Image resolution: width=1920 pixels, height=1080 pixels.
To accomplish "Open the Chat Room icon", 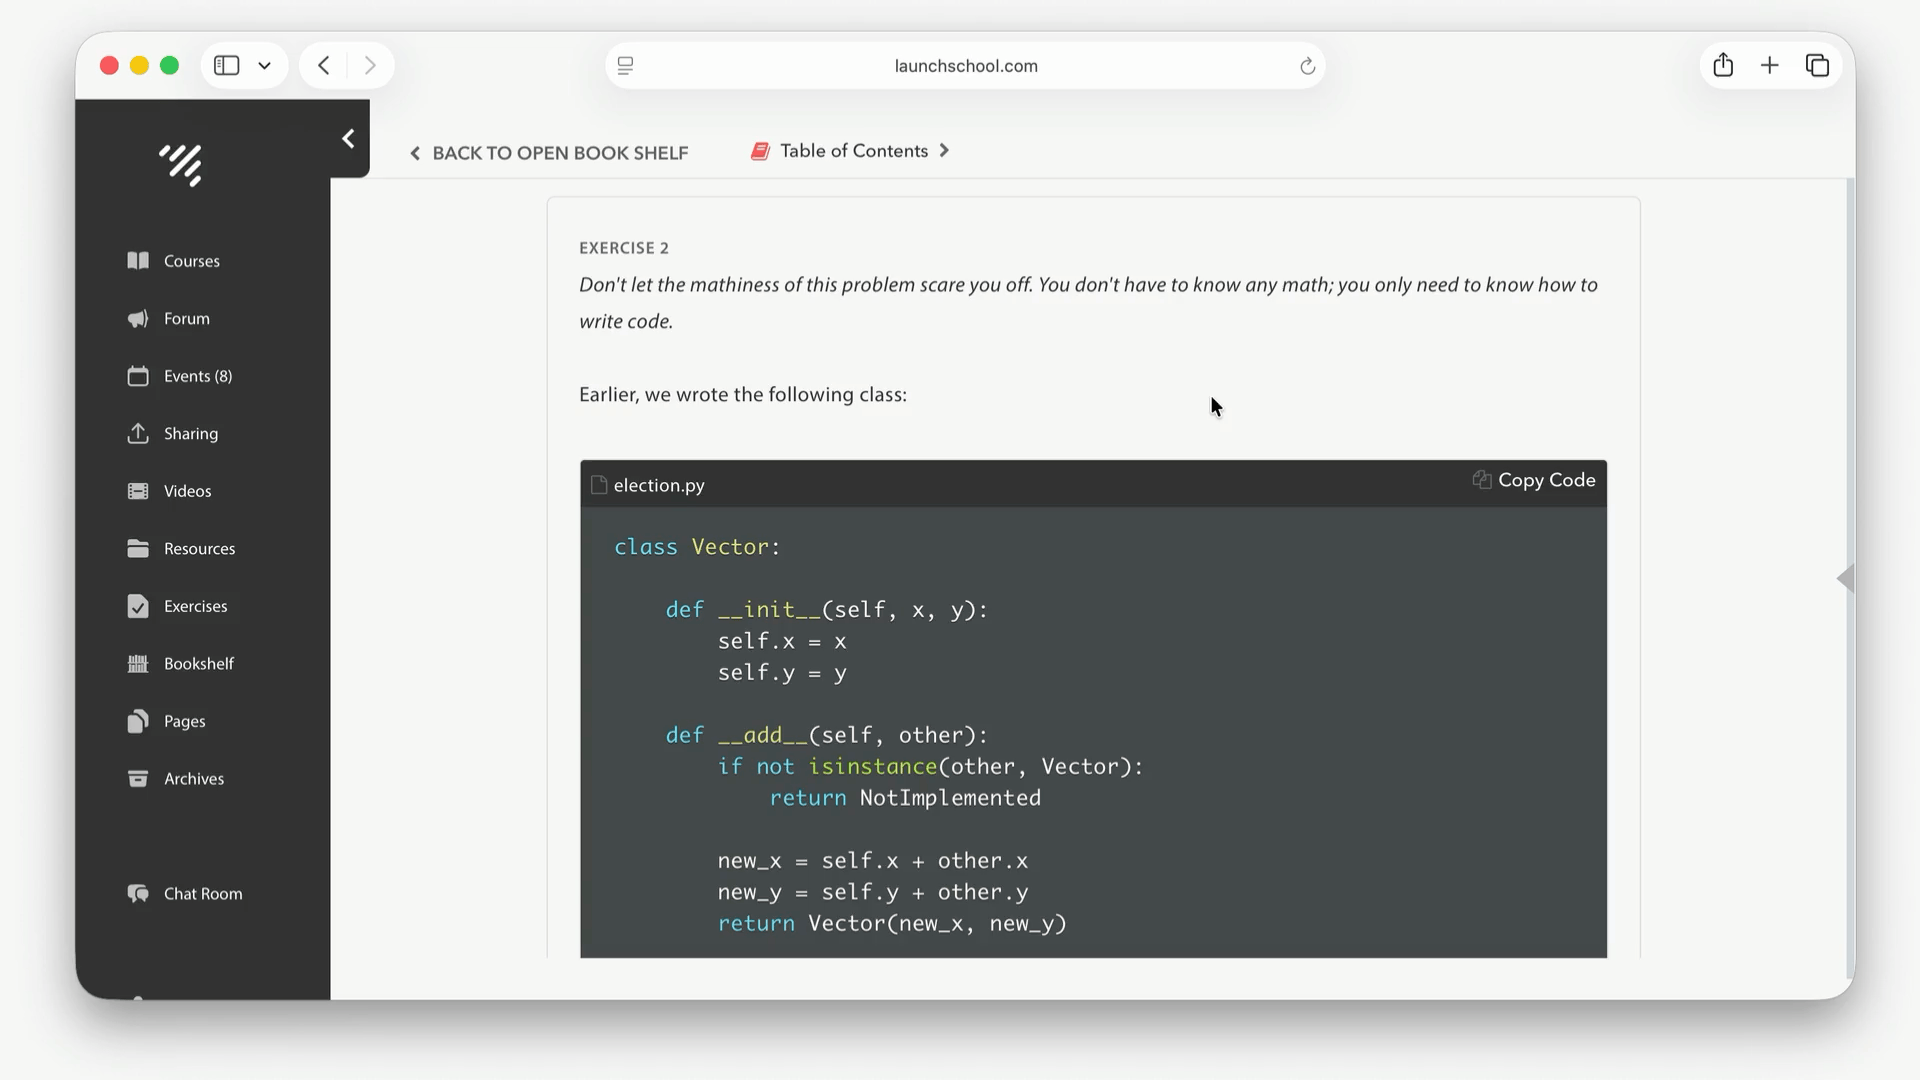I will coord(138,894).
